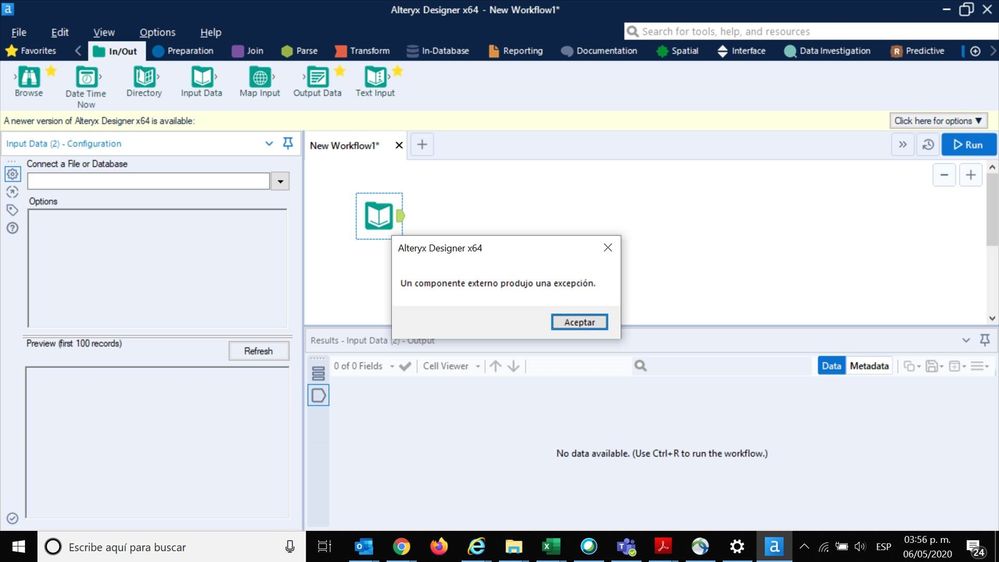Show messages view icon in Results sidebar
999x562 pixels.
(319, 374)
